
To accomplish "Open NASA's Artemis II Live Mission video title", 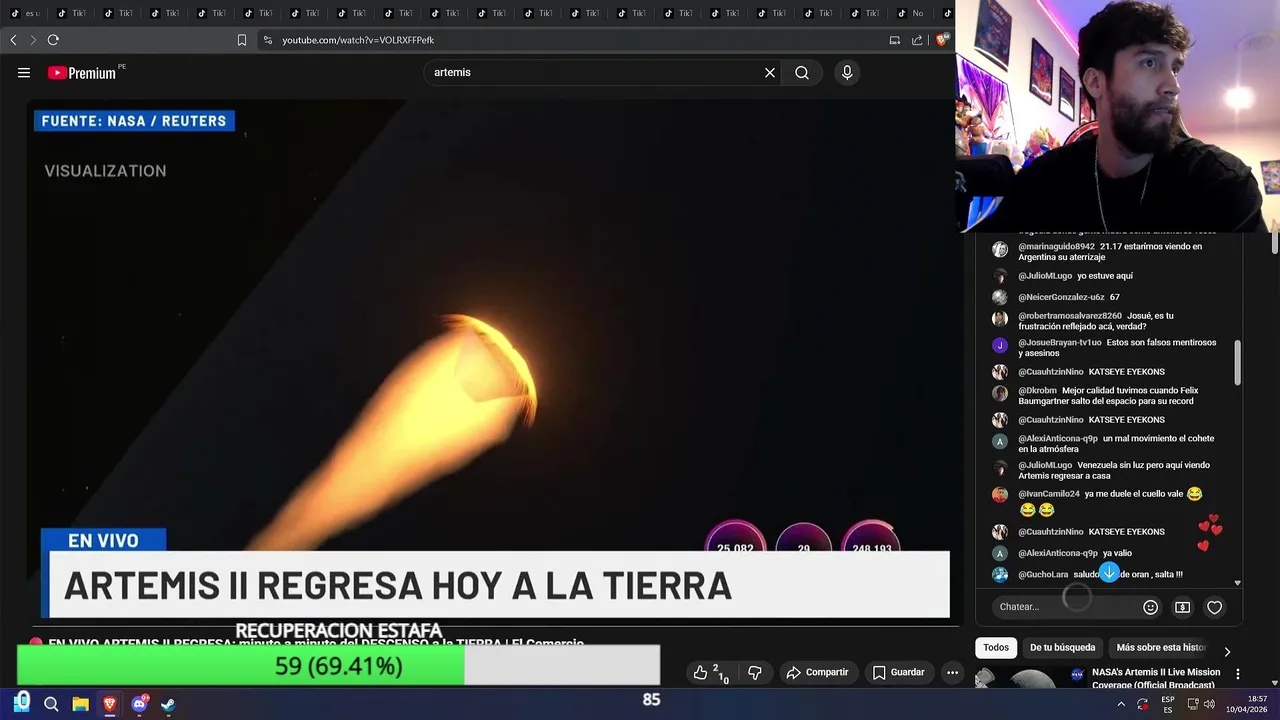I will point(1156,678).
